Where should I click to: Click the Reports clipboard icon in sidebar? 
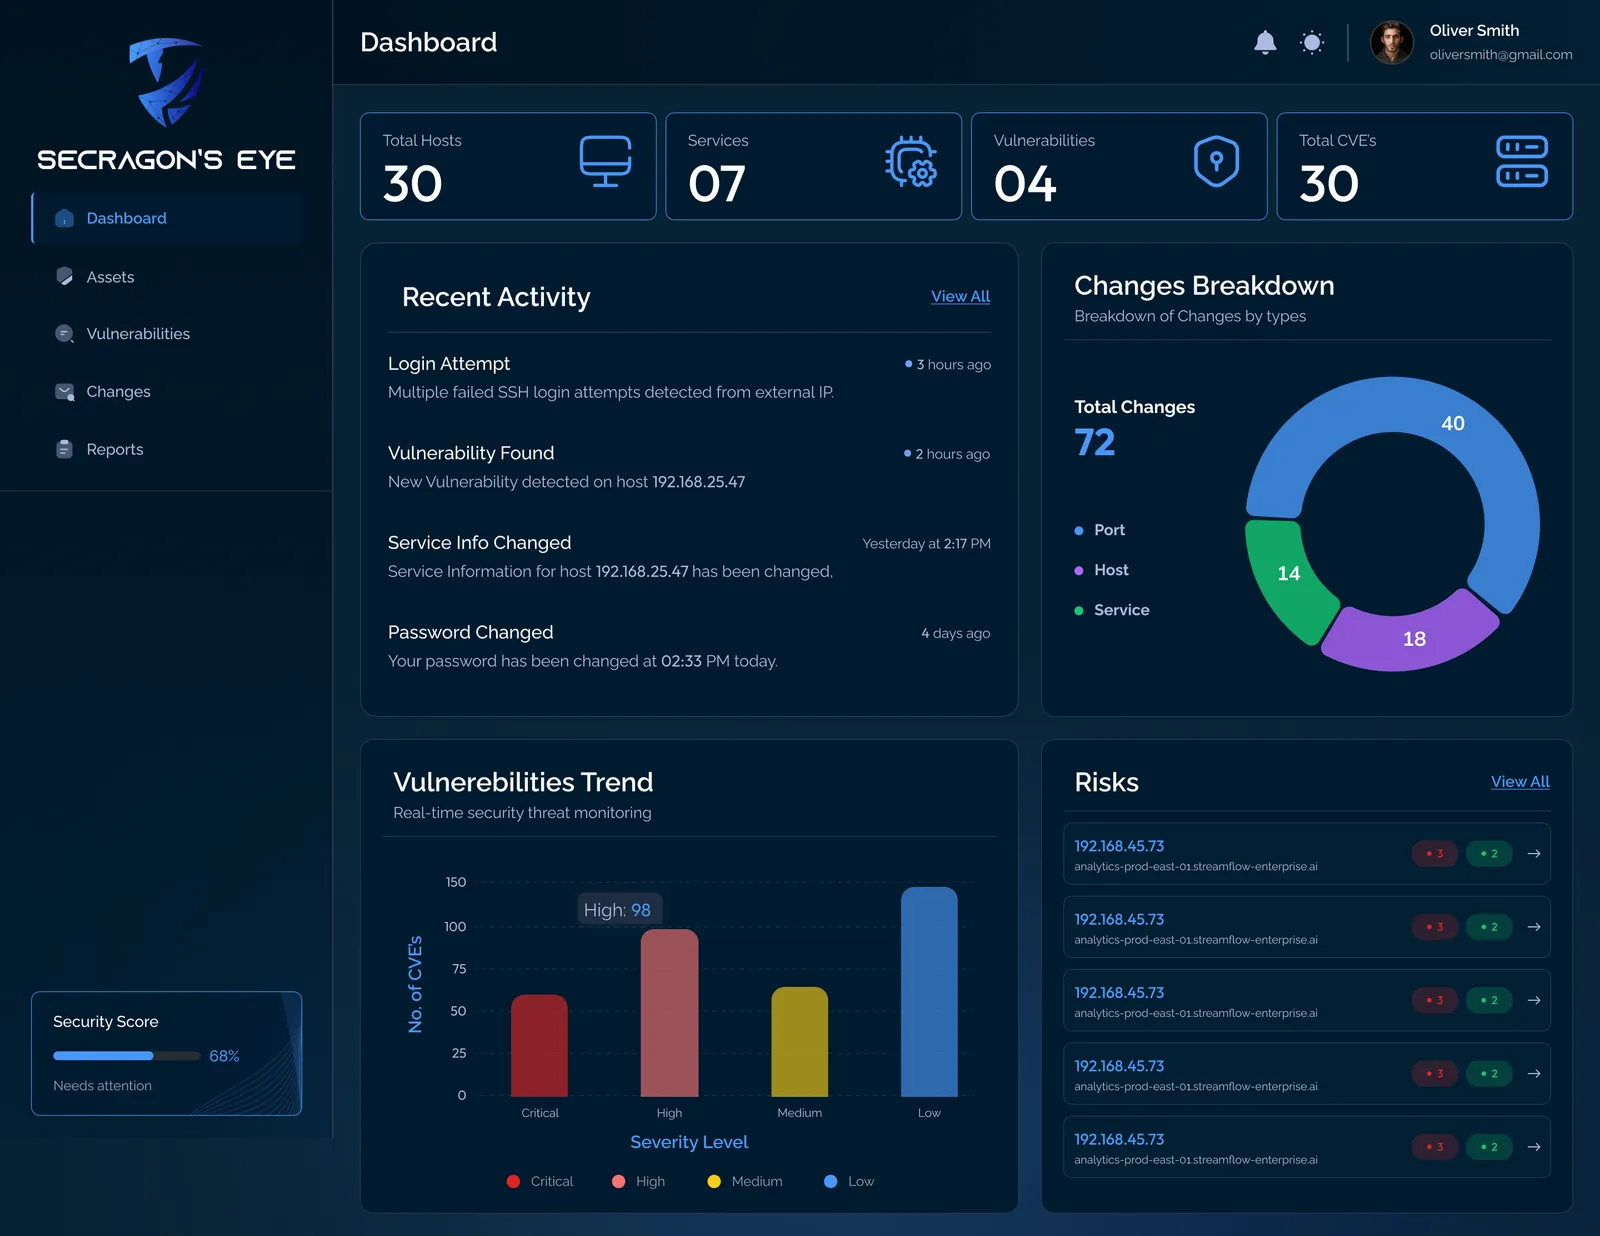pos(65,449)
